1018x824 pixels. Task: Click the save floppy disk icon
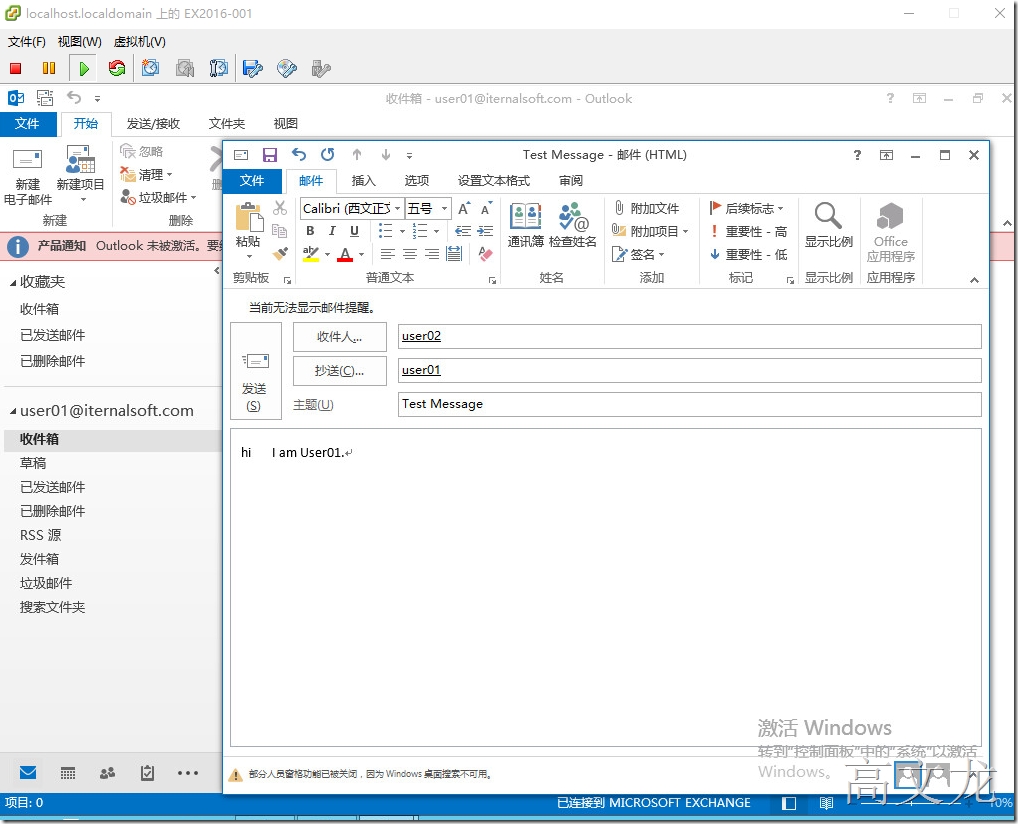point(269,155)
